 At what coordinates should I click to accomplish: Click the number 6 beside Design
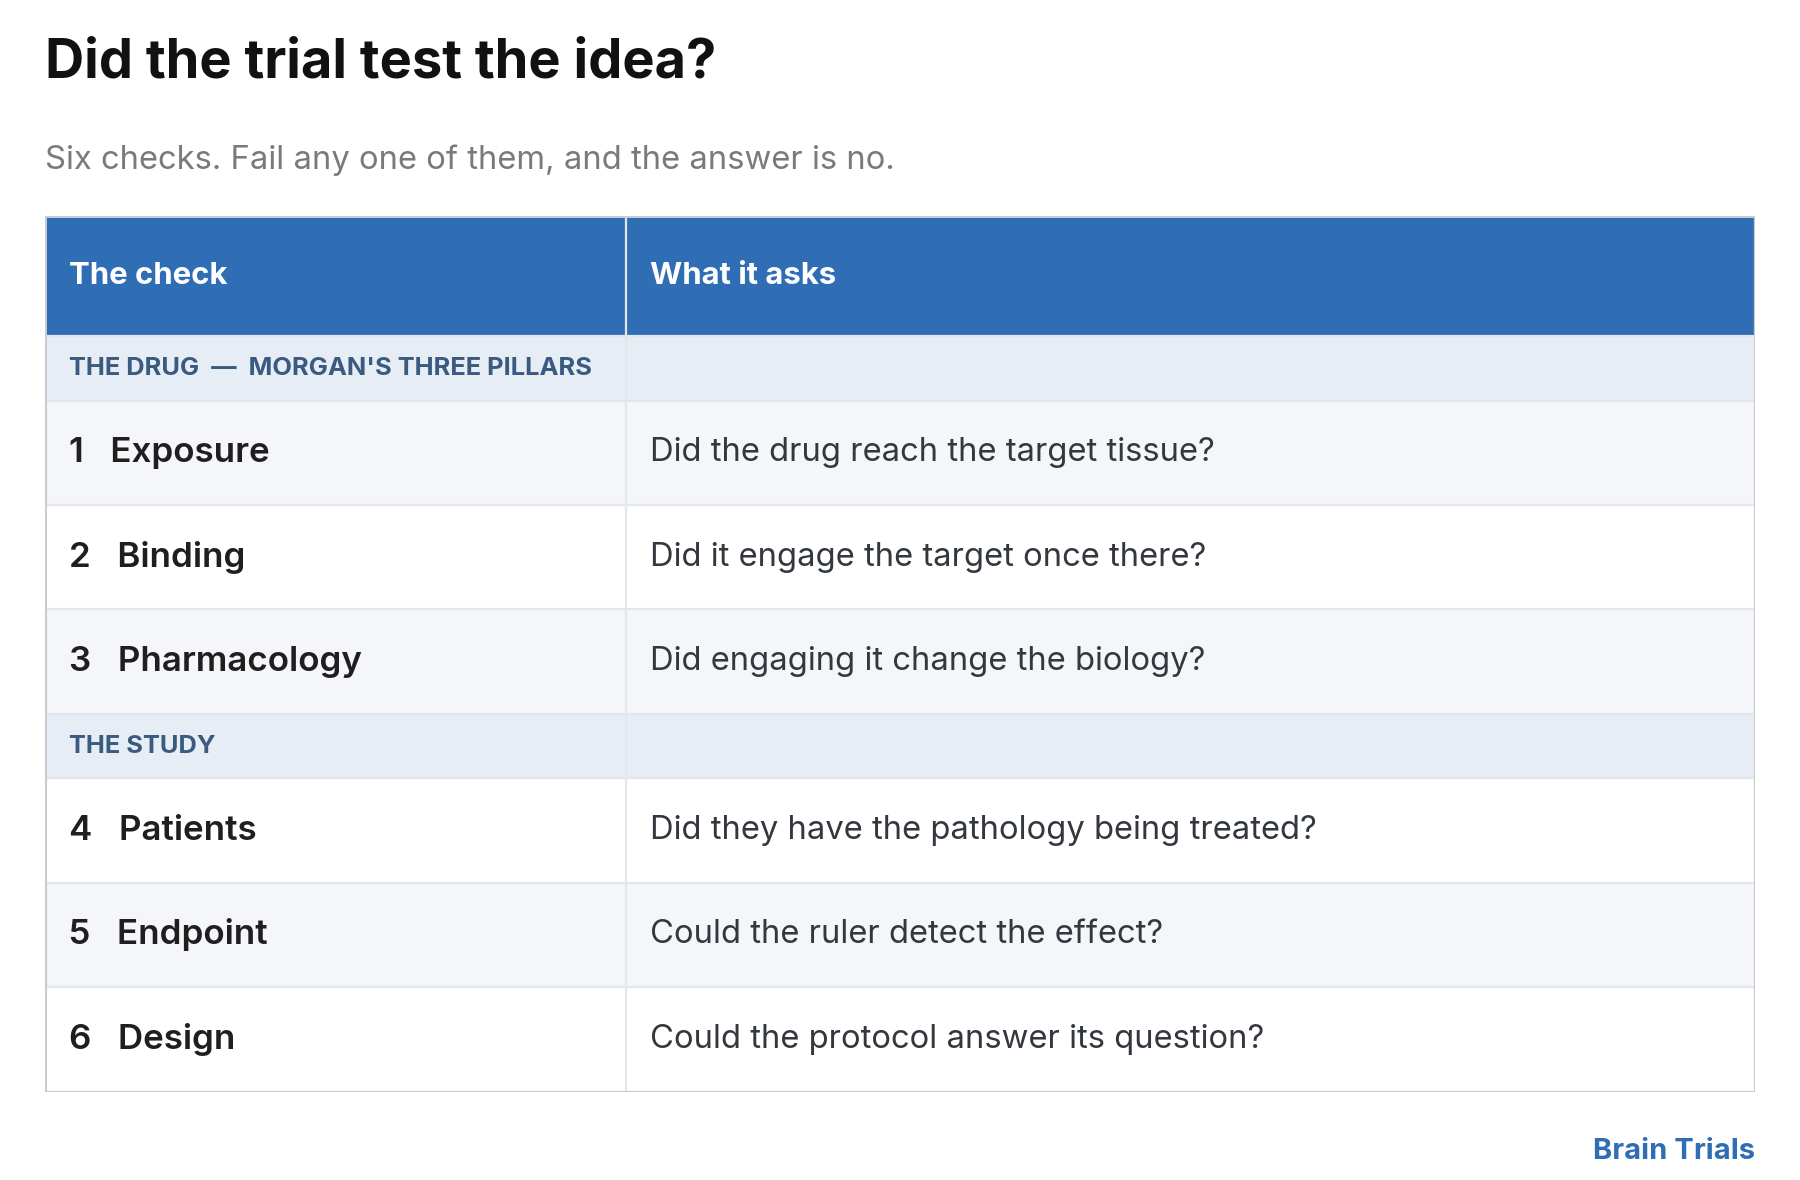(80, 1037)
